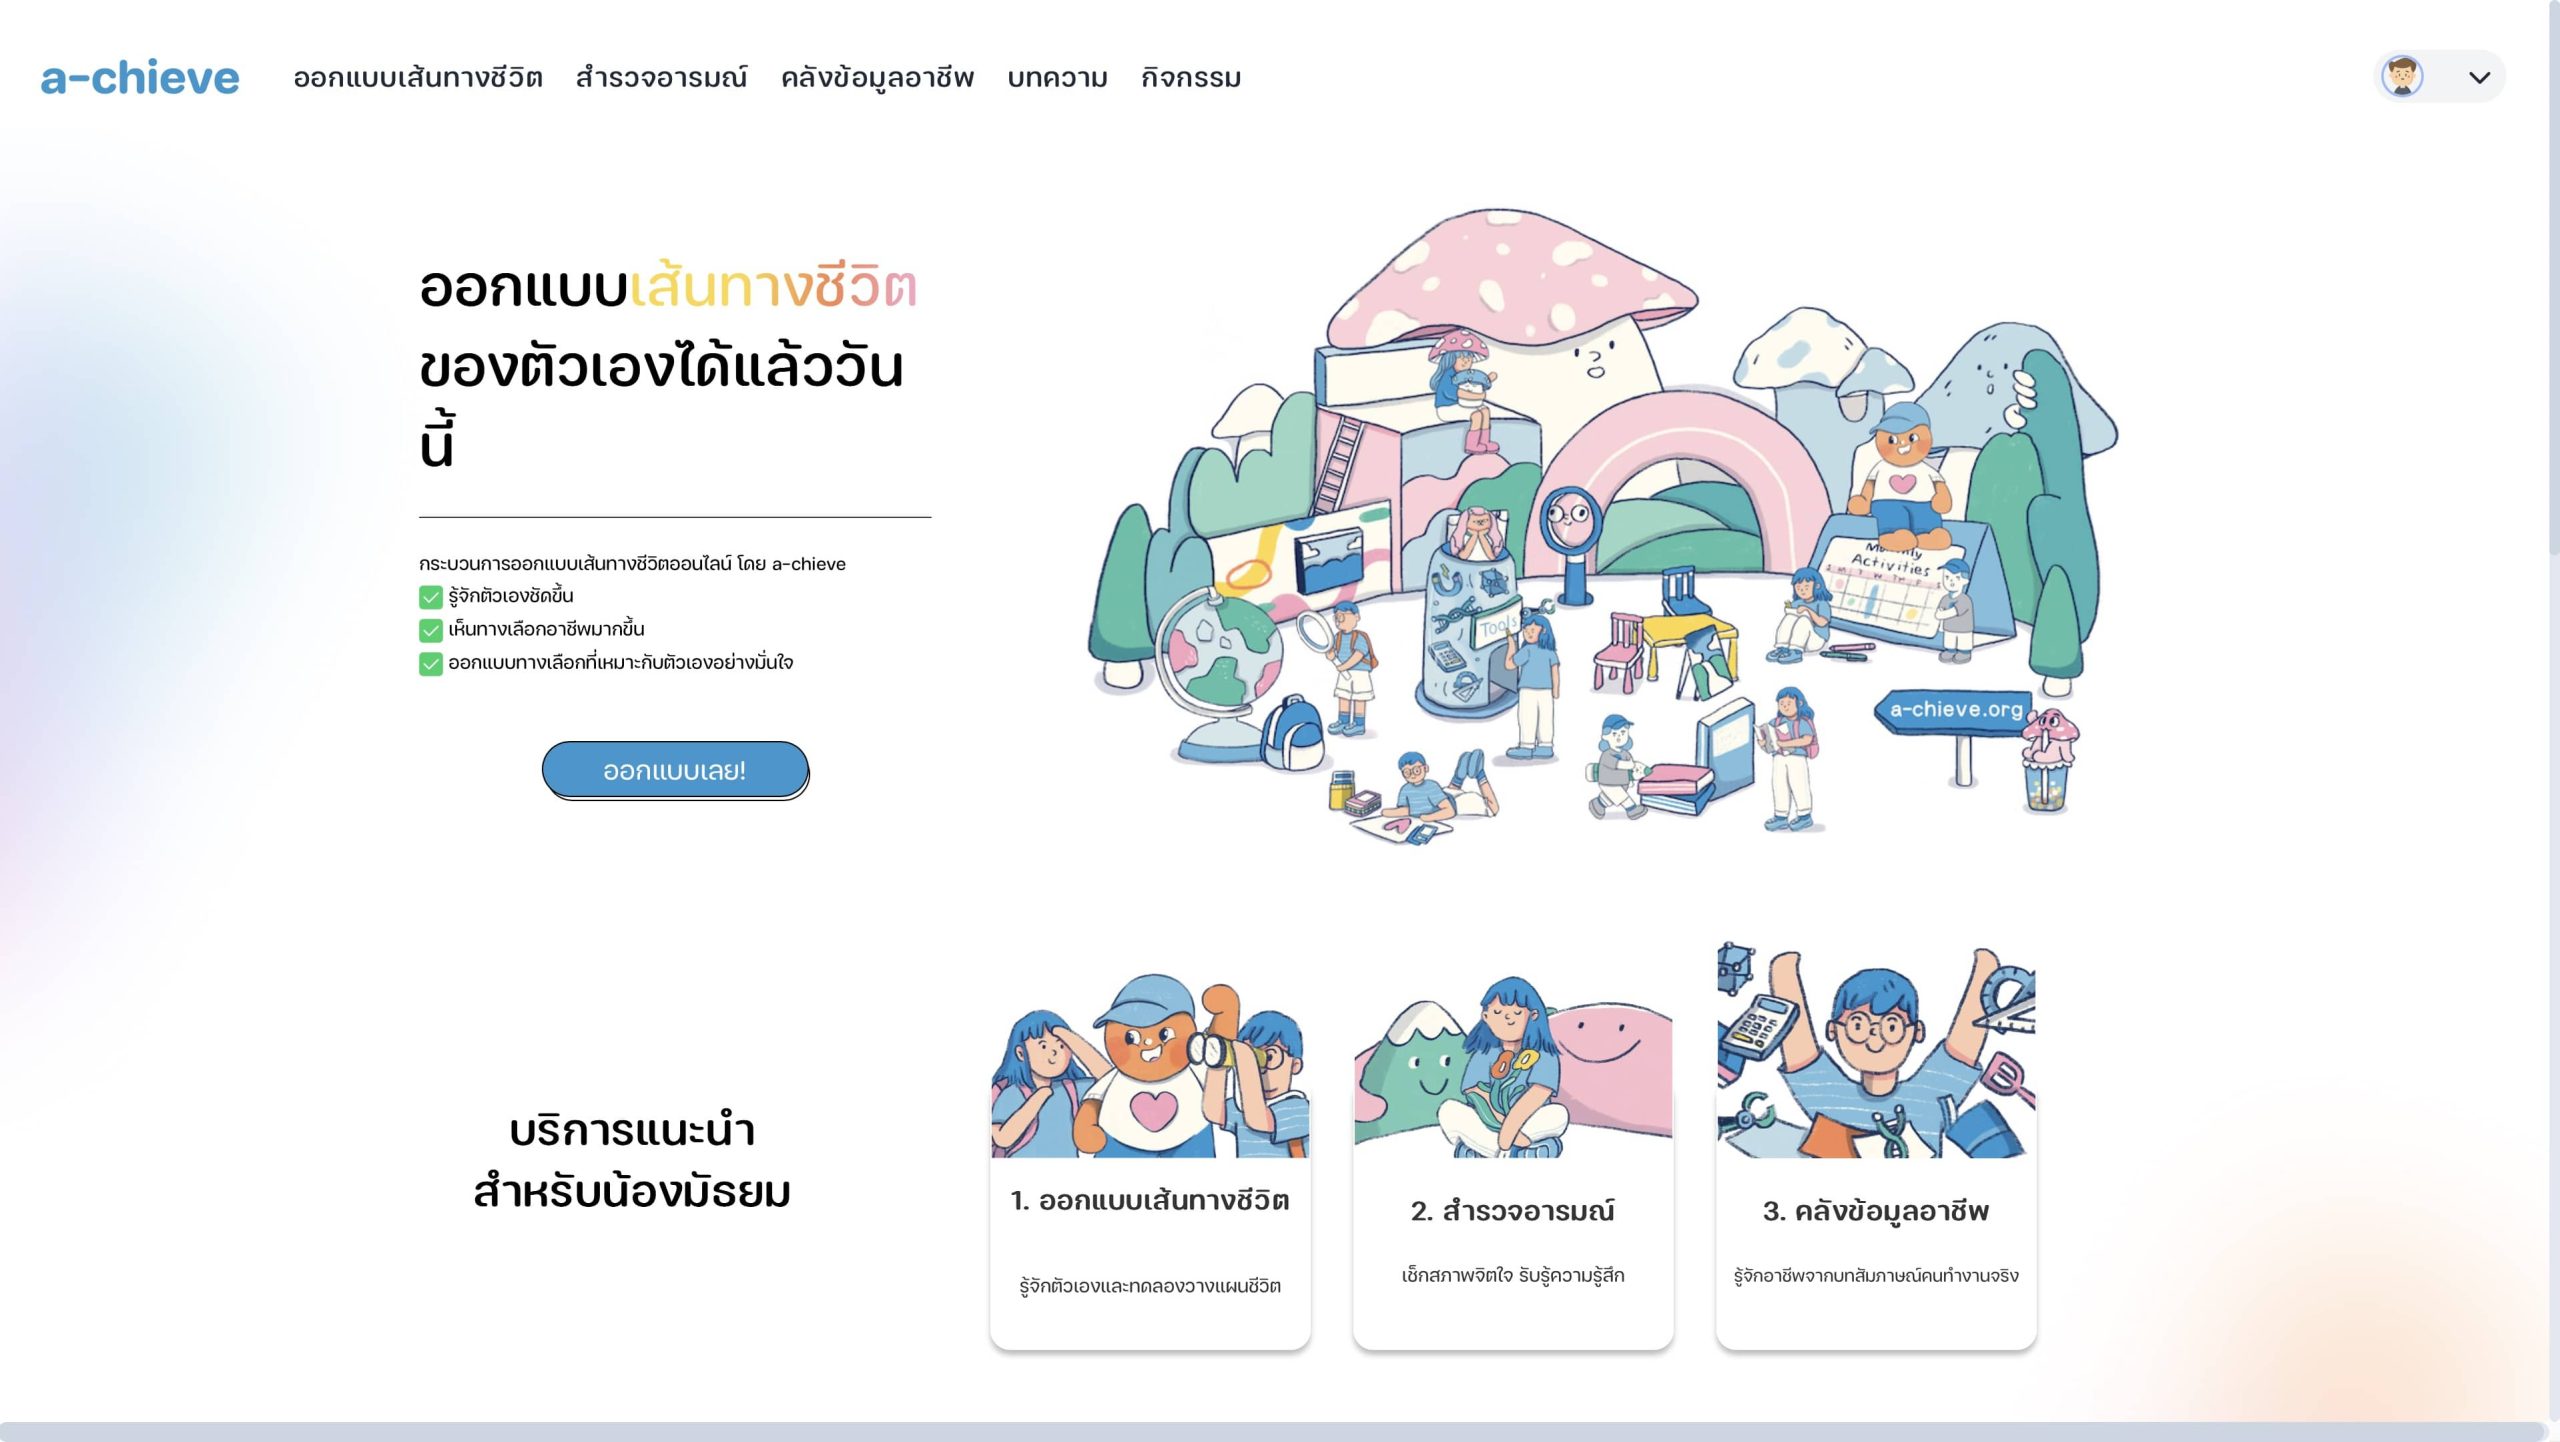
Task: Click the ออกแบบเลย! button
Action: coord(675,770)
